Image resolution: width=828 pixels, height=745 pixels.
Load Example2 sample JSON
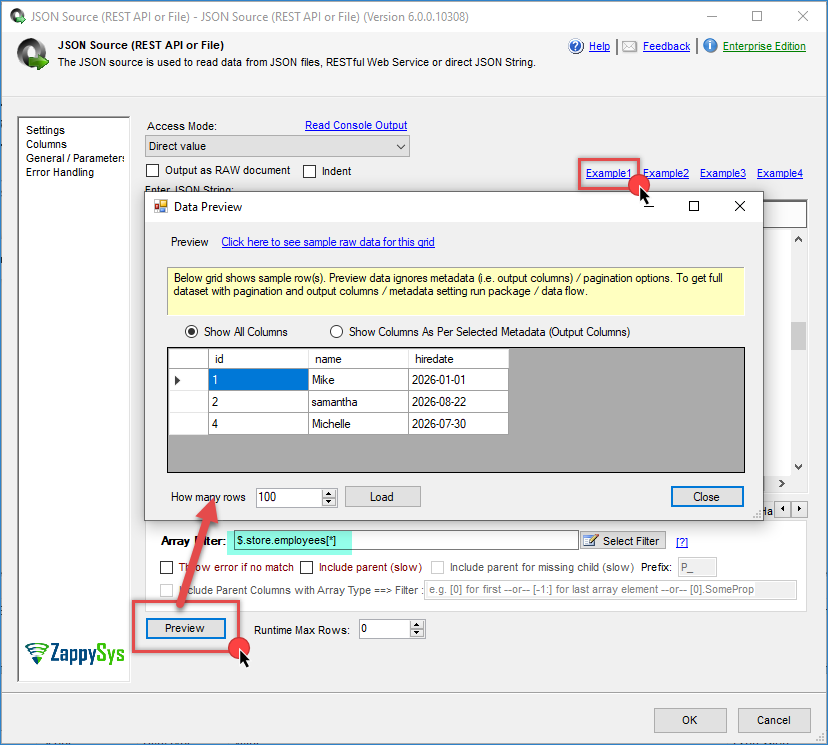pos(666,173)
